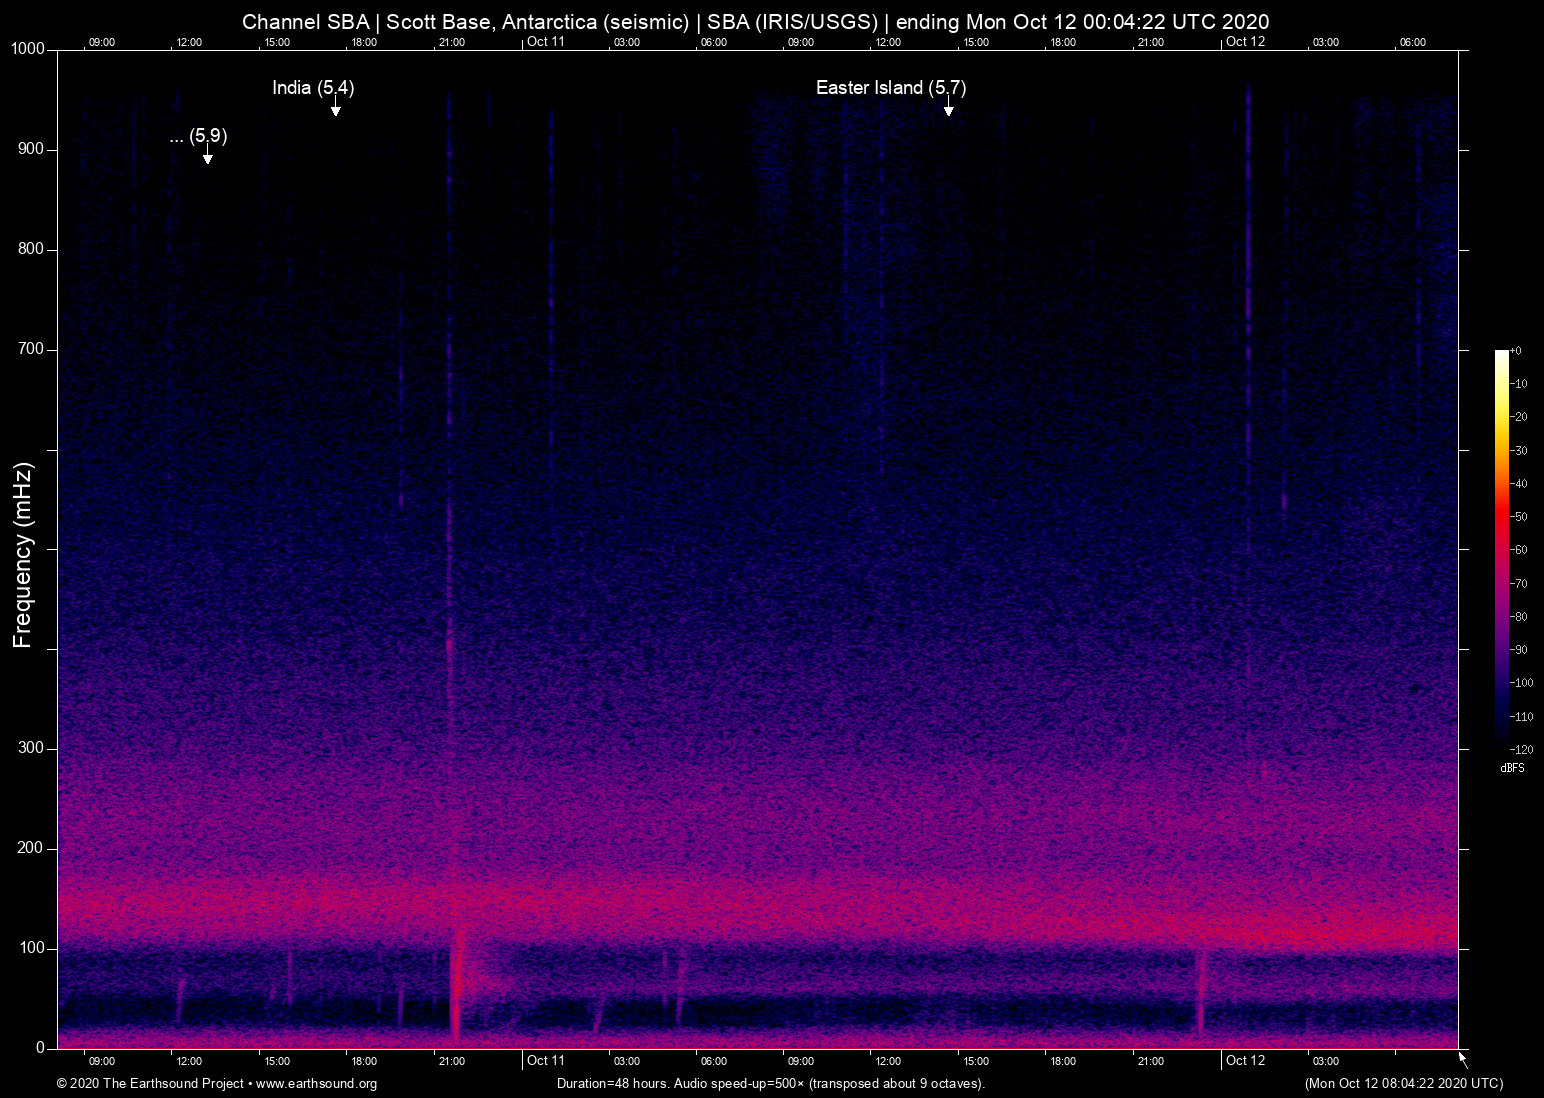Viewport: 1544px width, 1098px height.
Task: Click the color scale bar on the right
Action: click(1501, 550)
